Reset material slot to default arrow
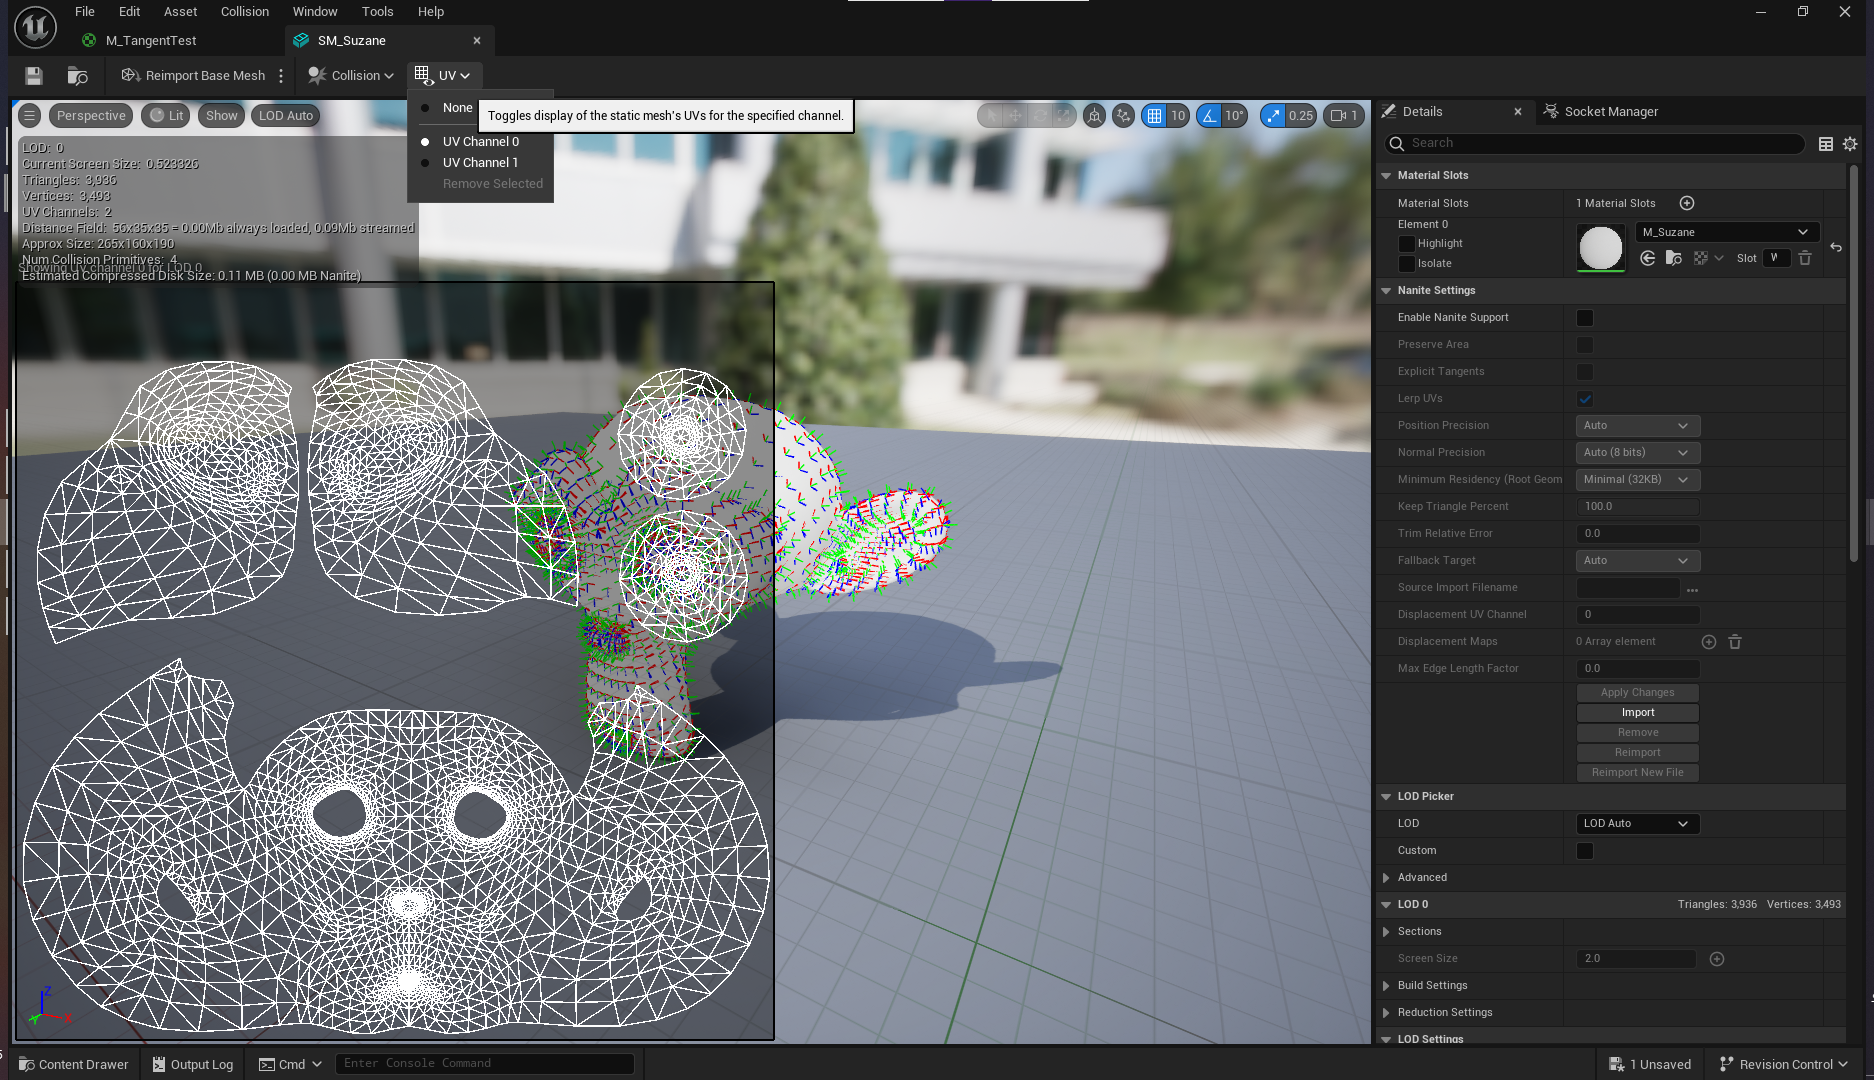 [1836, 247]
